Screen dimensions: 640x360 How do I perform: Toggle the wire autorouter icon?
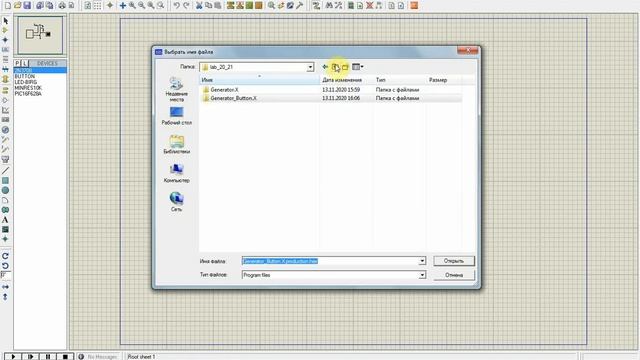click(x=316, y=5)
